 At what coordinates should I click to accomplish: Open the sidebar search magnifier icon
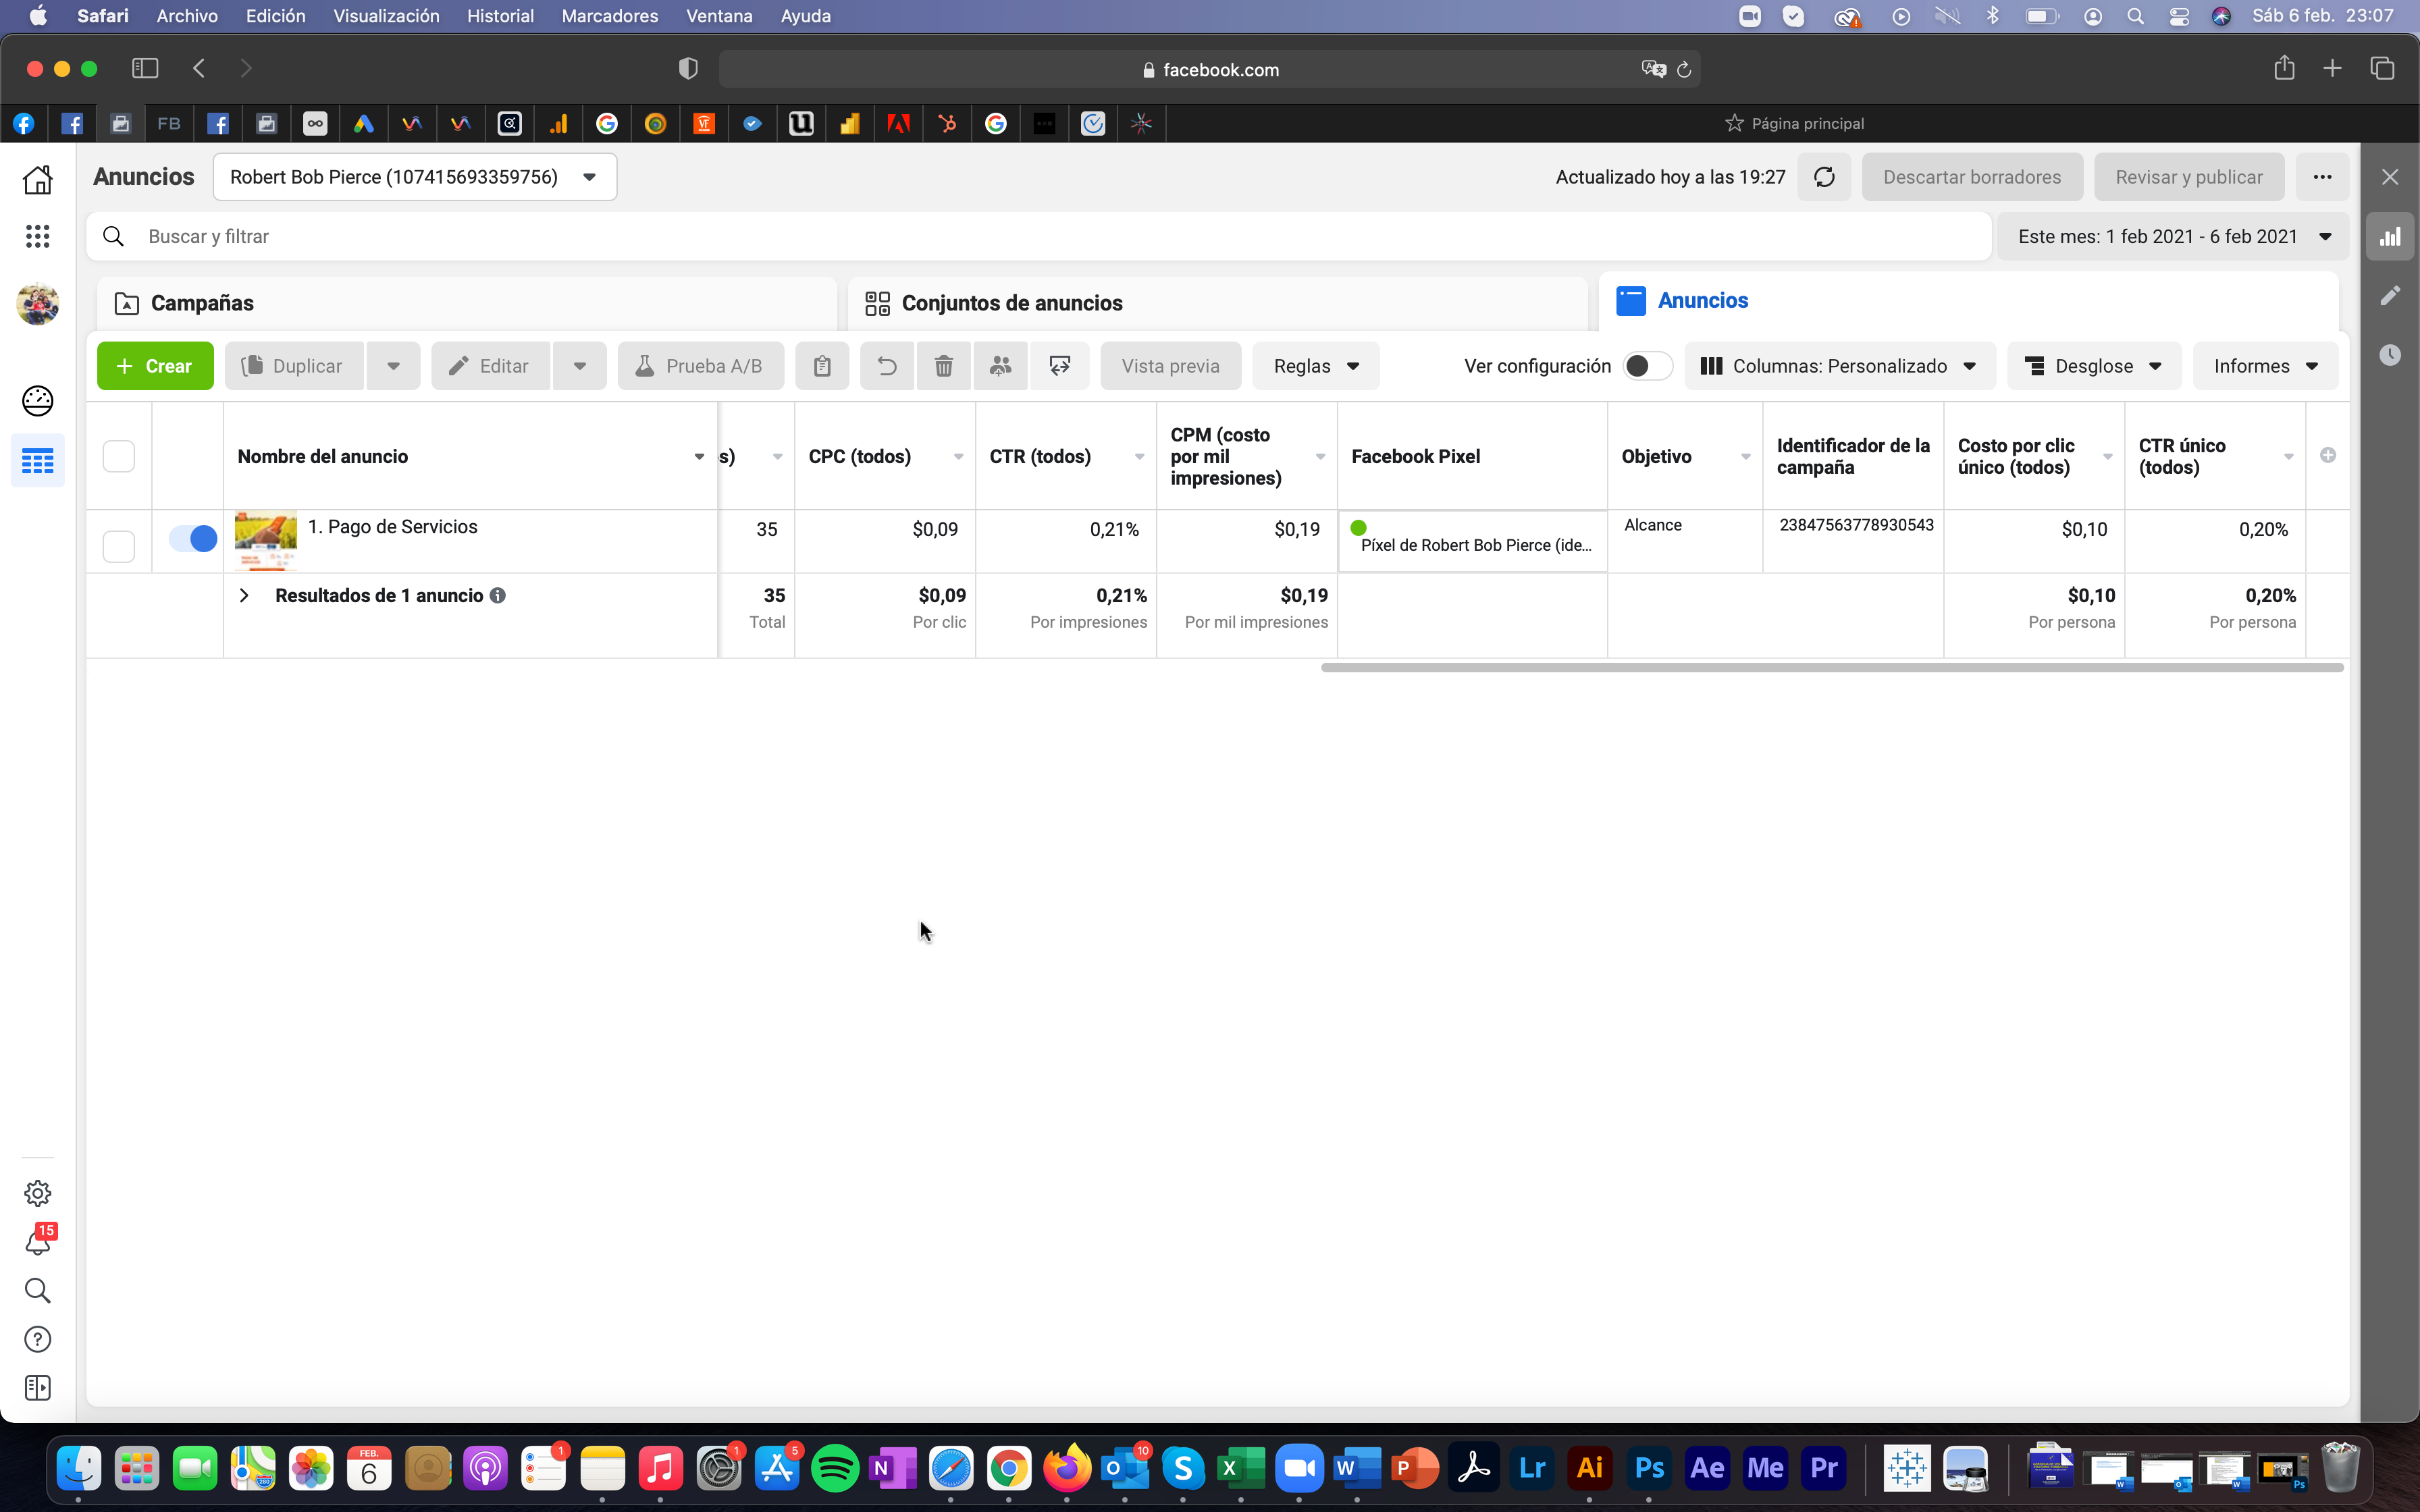[x=38, y=1290]
